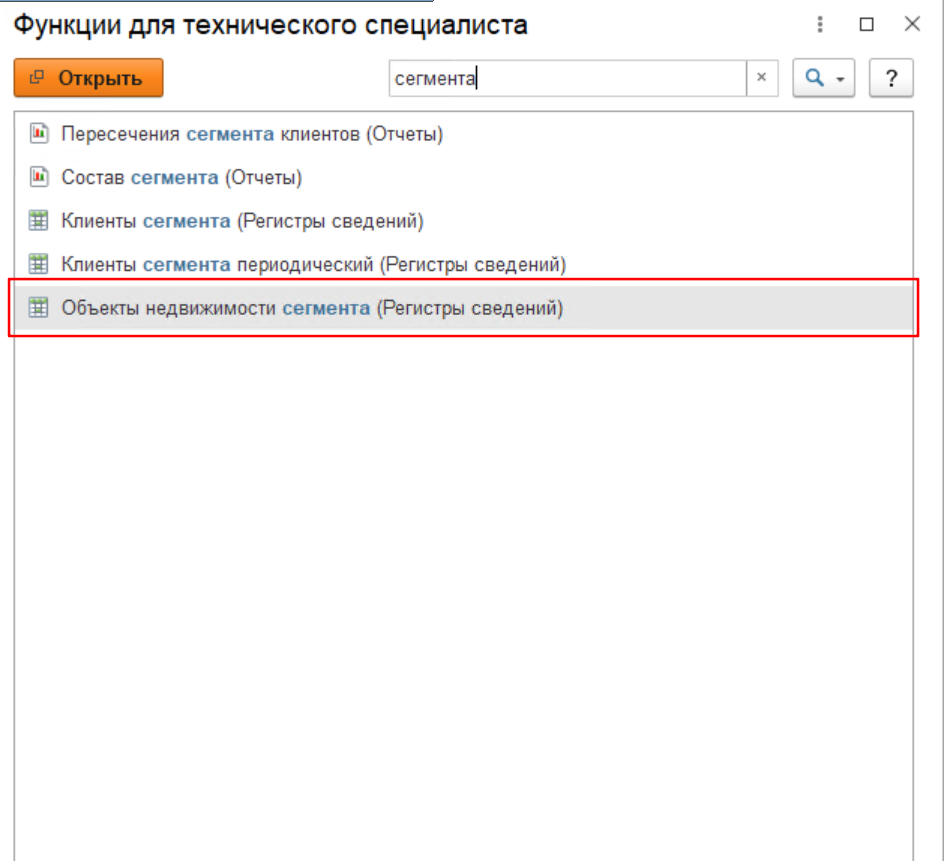Image resolution: width=944 pixels, height=861 pixels.
Task: Click register icon beside Объекты недвижимости сегмента
Action: coord(39,309)
